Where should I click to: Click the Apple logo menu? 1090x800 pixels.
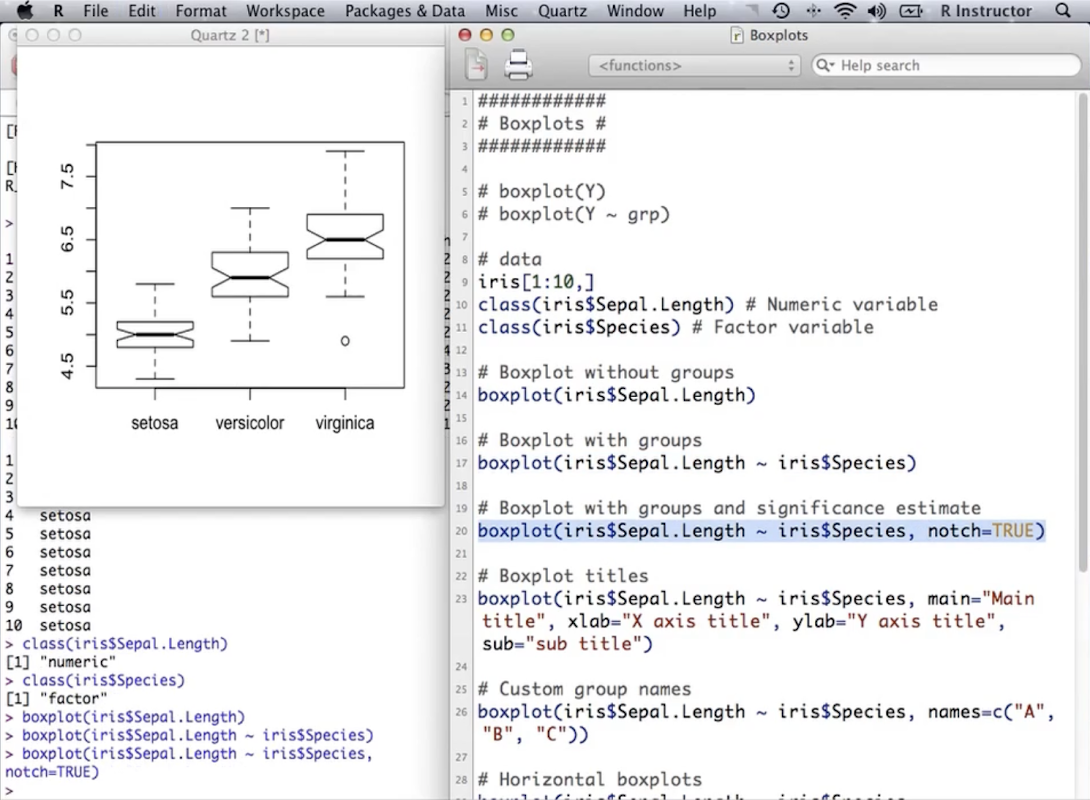pos(25,11)
